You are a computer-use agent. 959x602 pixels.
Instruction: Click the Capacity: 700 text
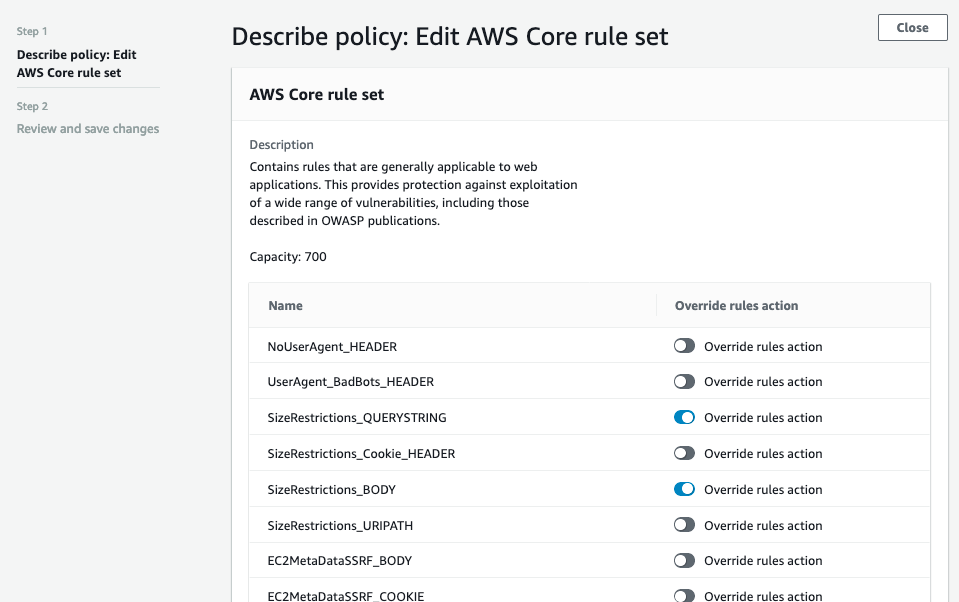[x=288, y=257]
